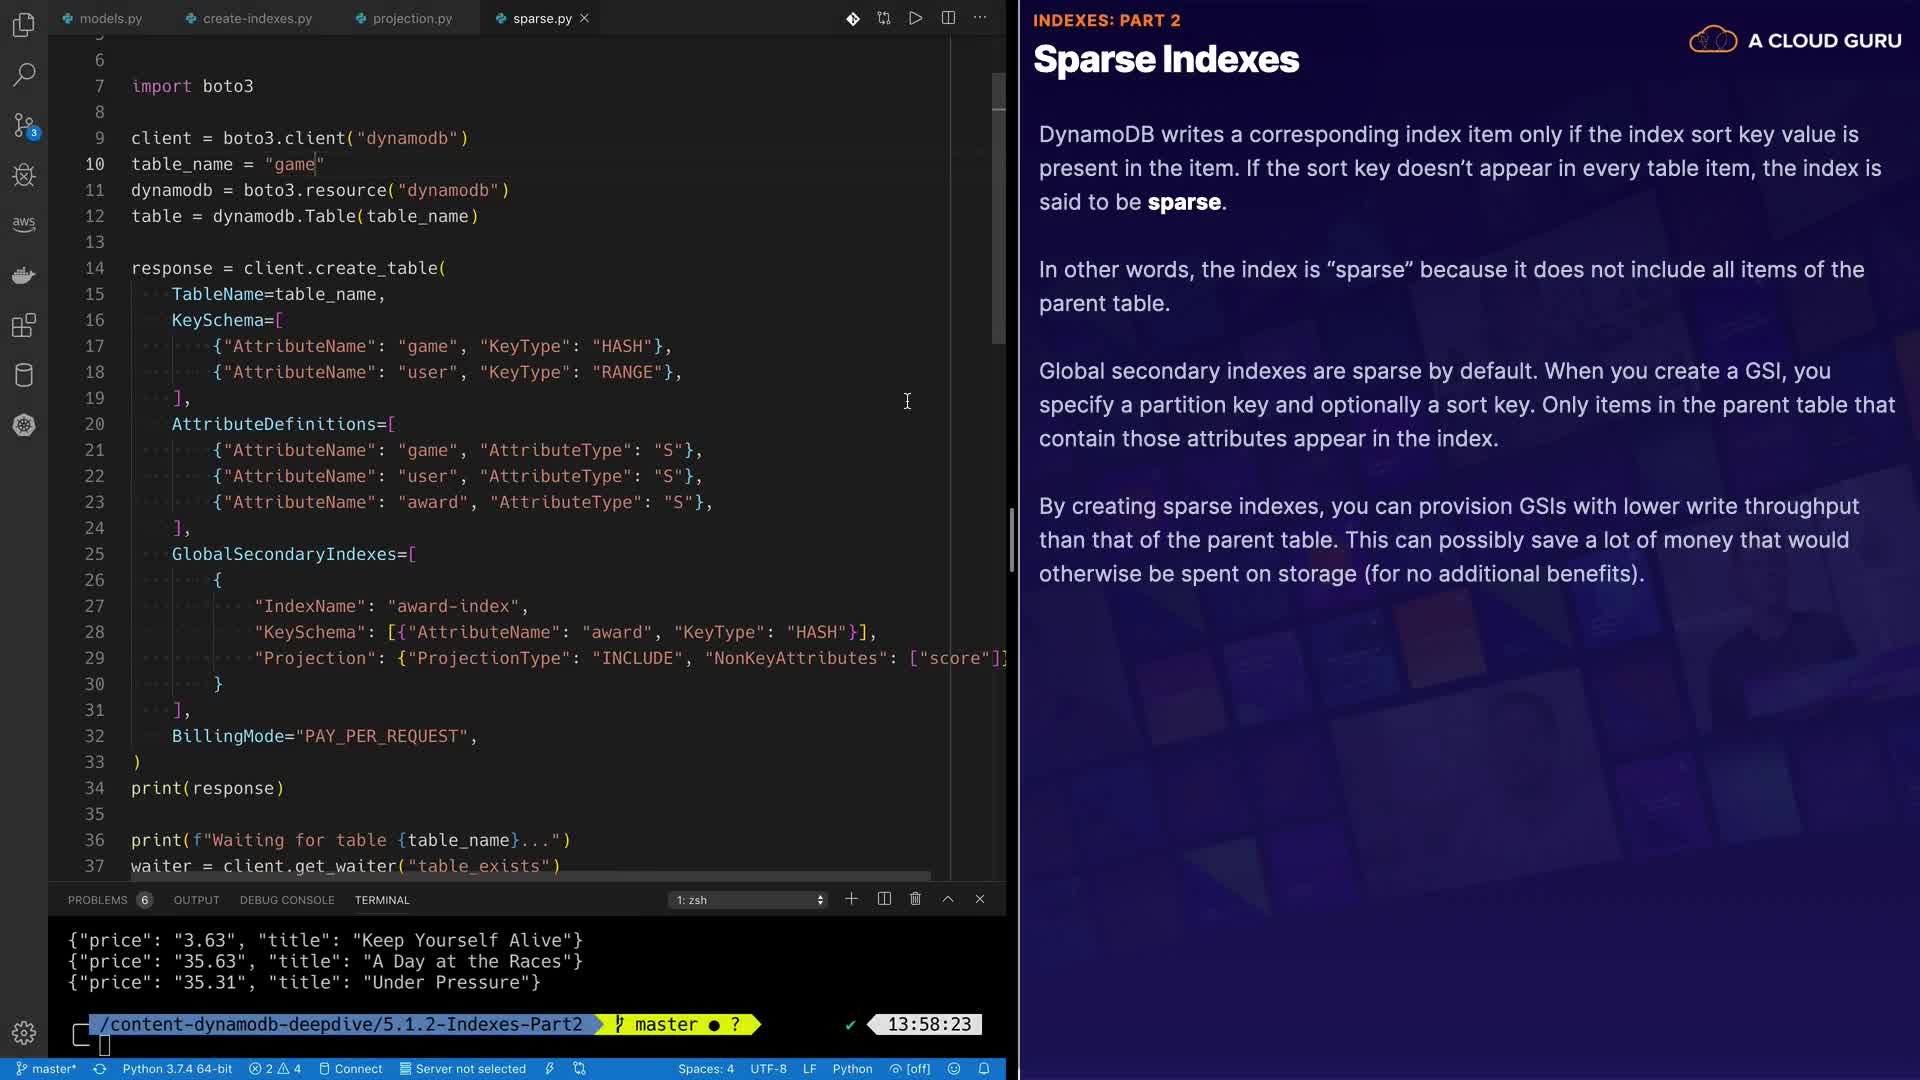Open the Source Control view with its badge
The width and height of the screenshot is (1920, 1080).
pos(24,125)
